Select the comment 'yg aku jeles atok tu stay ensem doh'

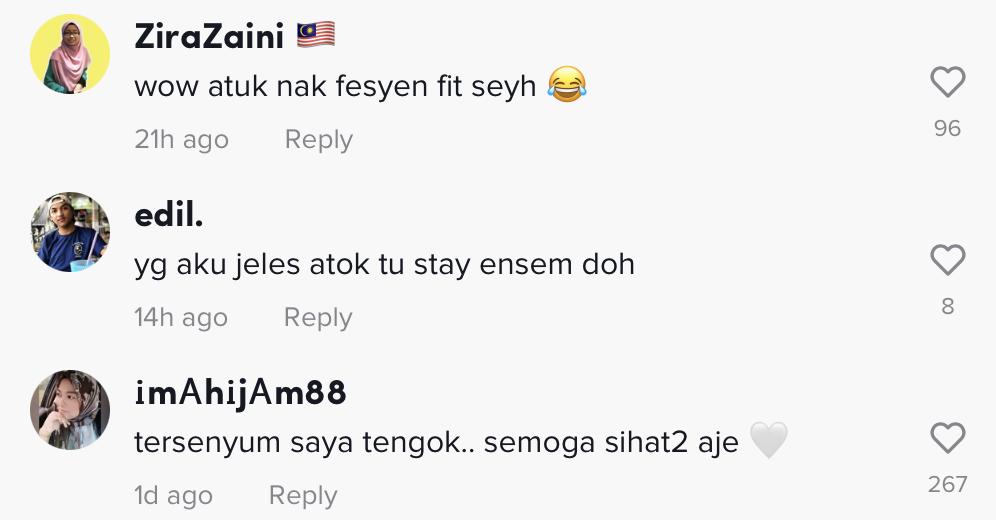[384, 265]
